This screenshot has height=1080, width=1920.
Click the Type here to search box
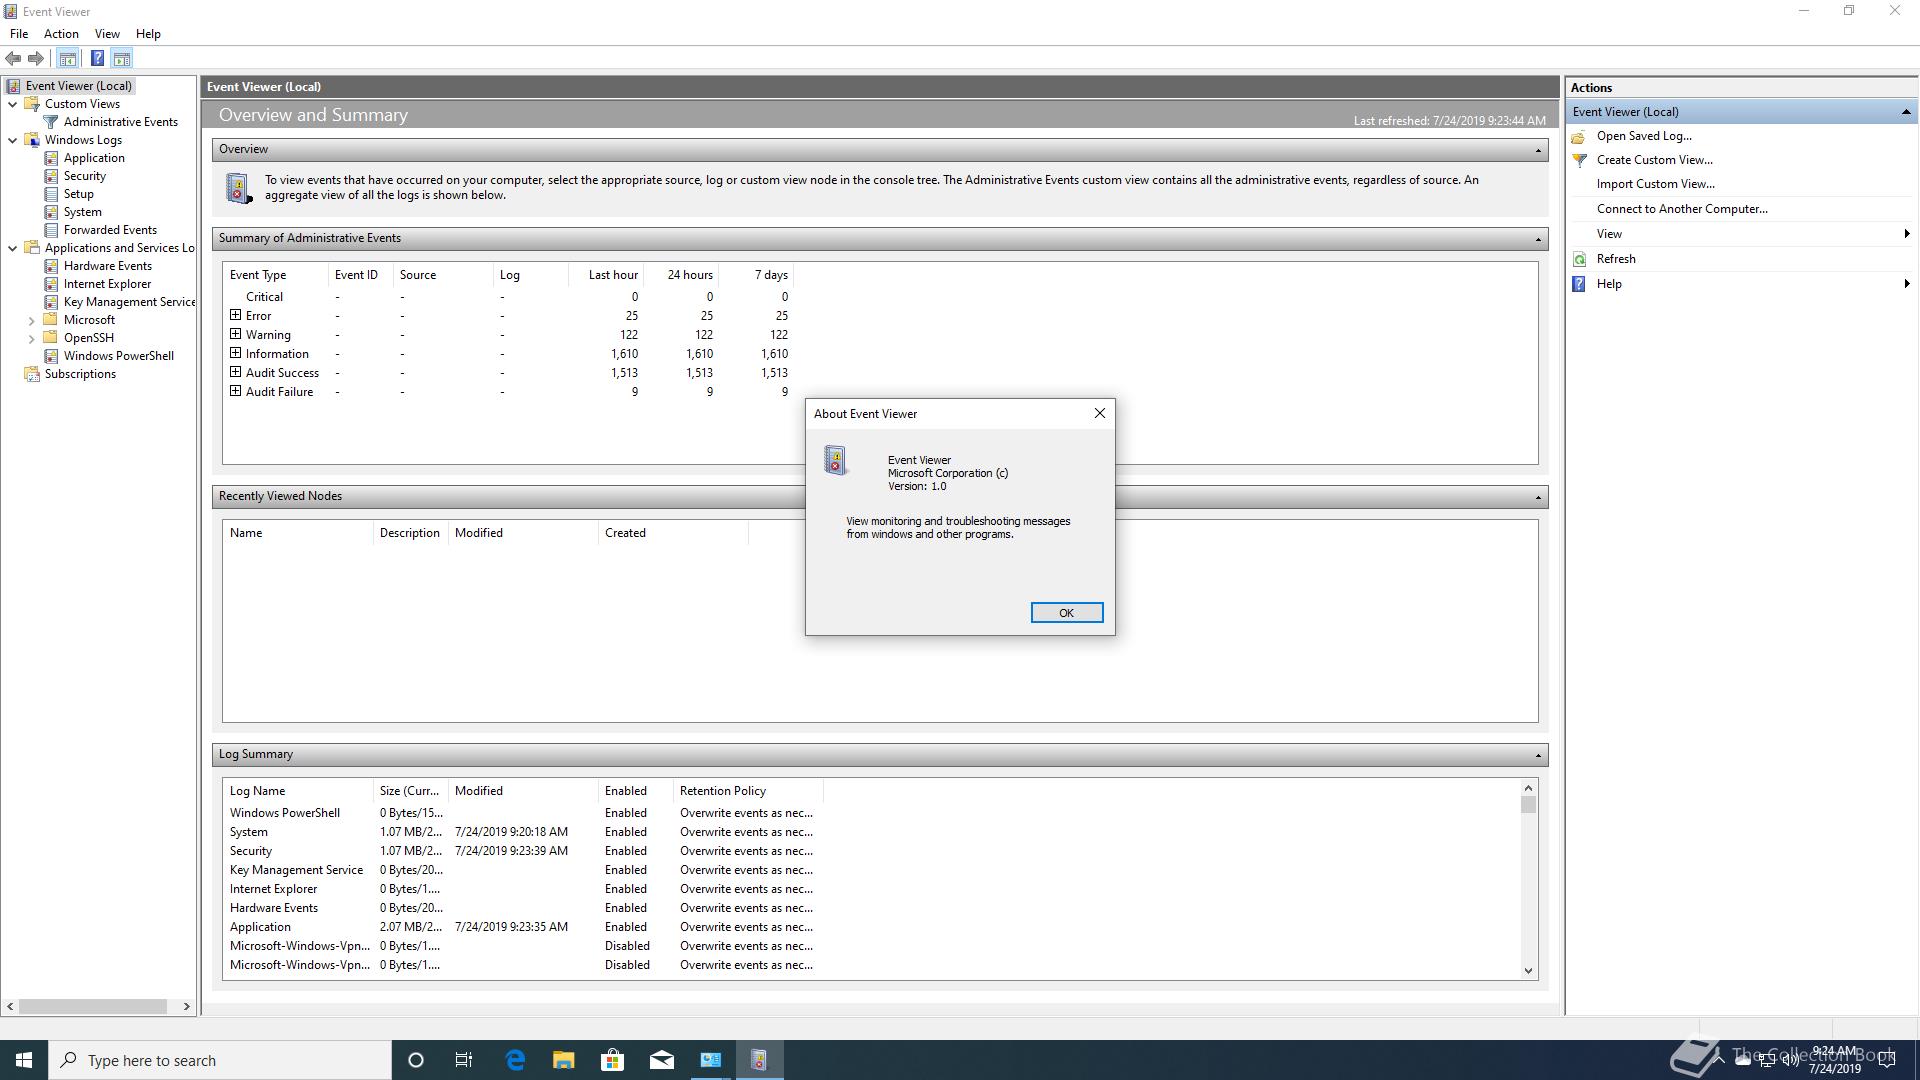220,1060
